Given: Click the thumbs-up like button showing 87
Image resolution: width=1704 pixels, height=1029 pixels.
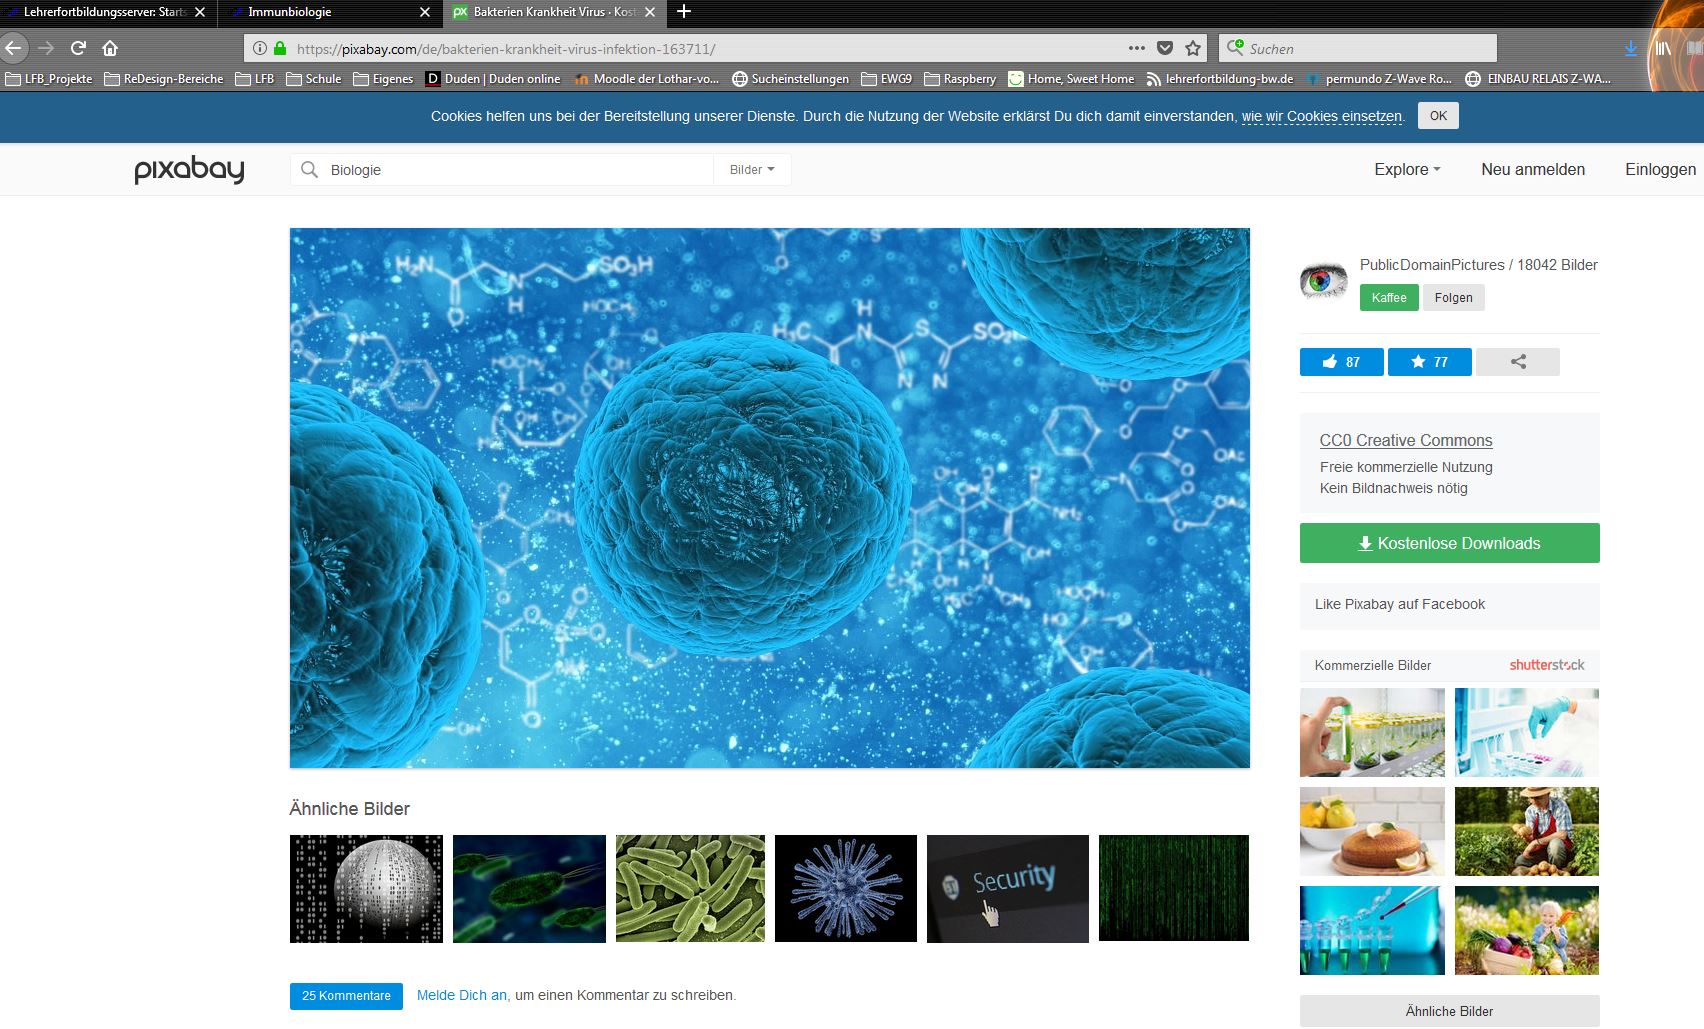Looking at the screenshot, I should point(1341,362).
